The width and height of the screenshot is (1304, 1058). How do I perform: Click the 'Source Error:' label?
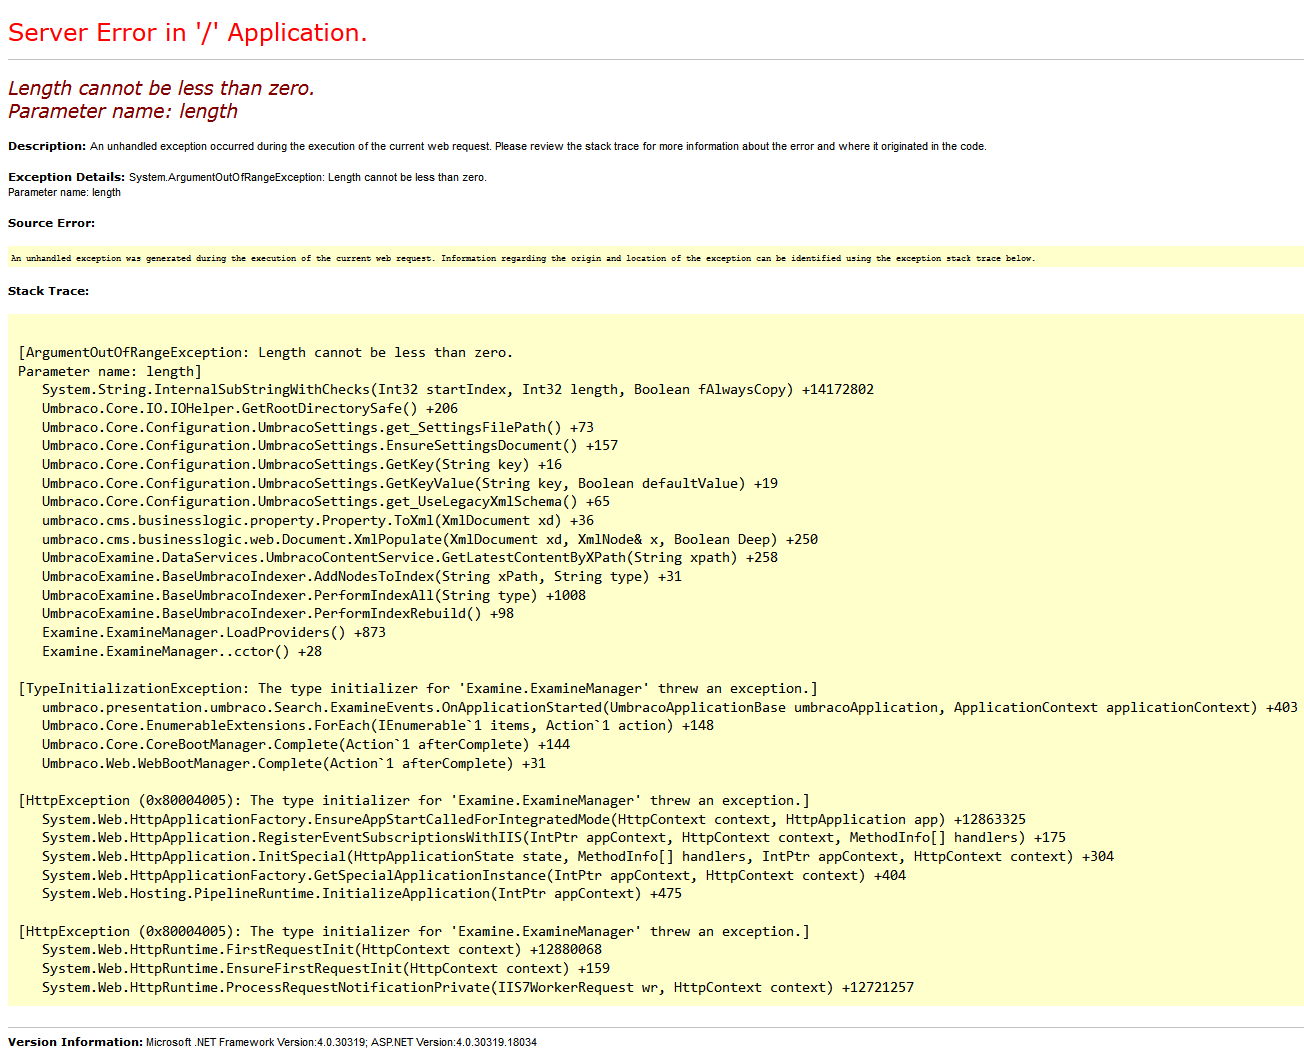[x=52, y=223]
